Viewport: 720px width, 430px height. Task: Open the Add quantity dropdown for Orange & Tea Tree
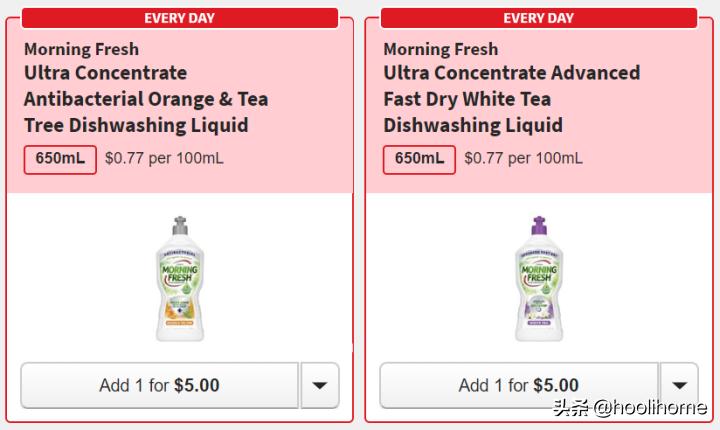(320, 385)
